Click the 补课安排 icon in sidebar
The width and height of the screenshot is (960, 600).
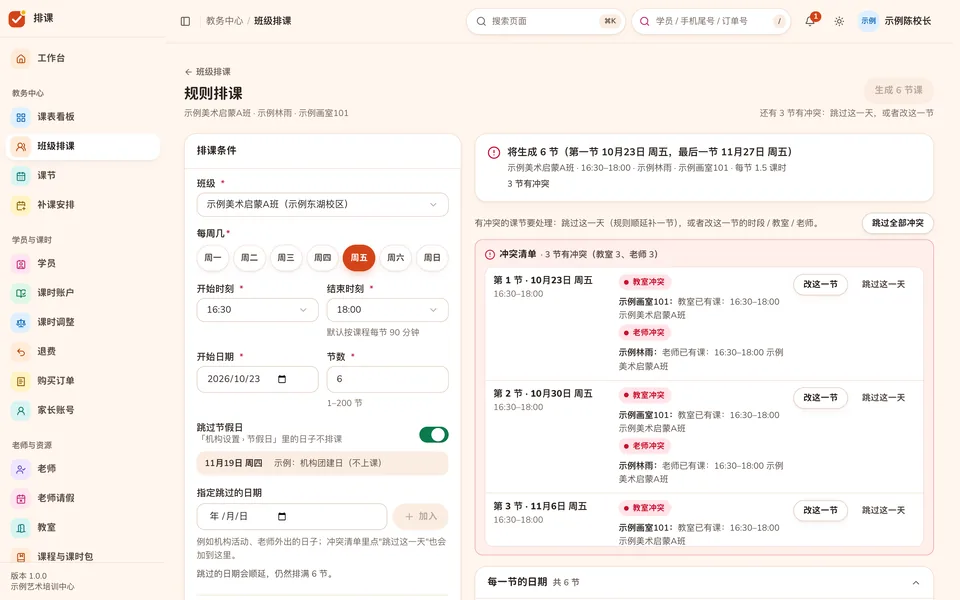(x=21, y=205)
